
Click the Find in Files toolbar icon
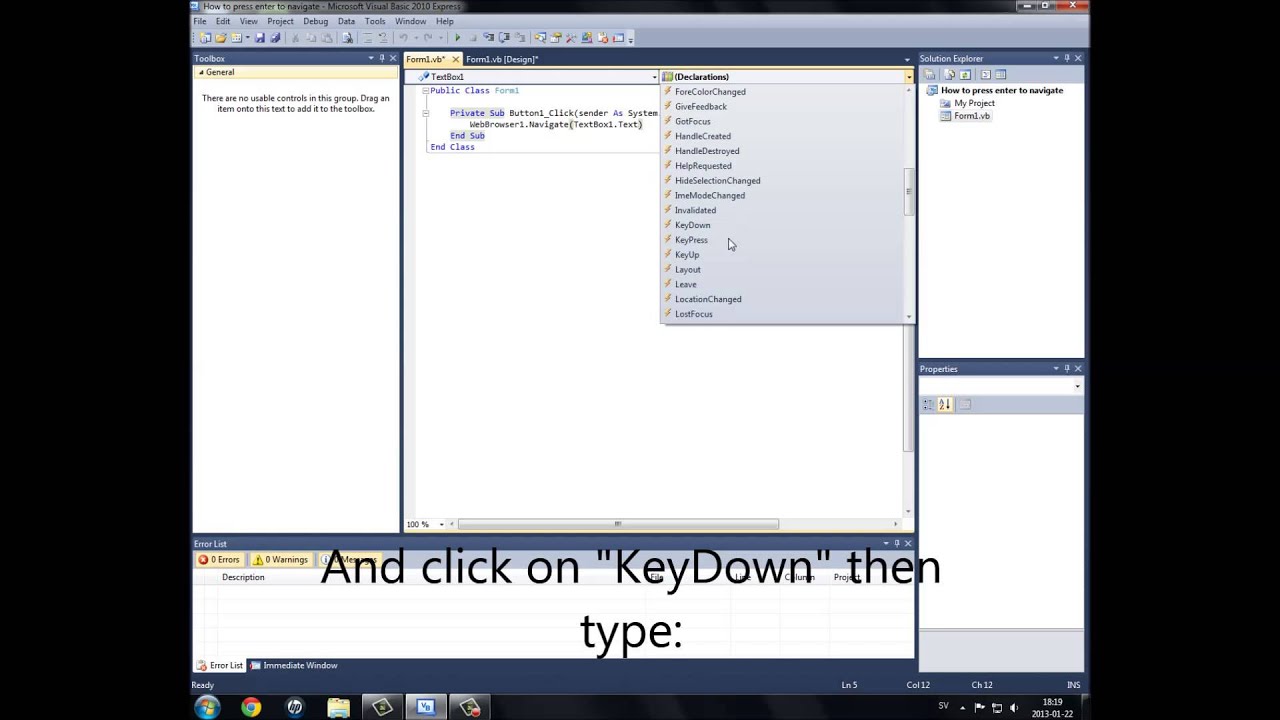coord(347,38)
